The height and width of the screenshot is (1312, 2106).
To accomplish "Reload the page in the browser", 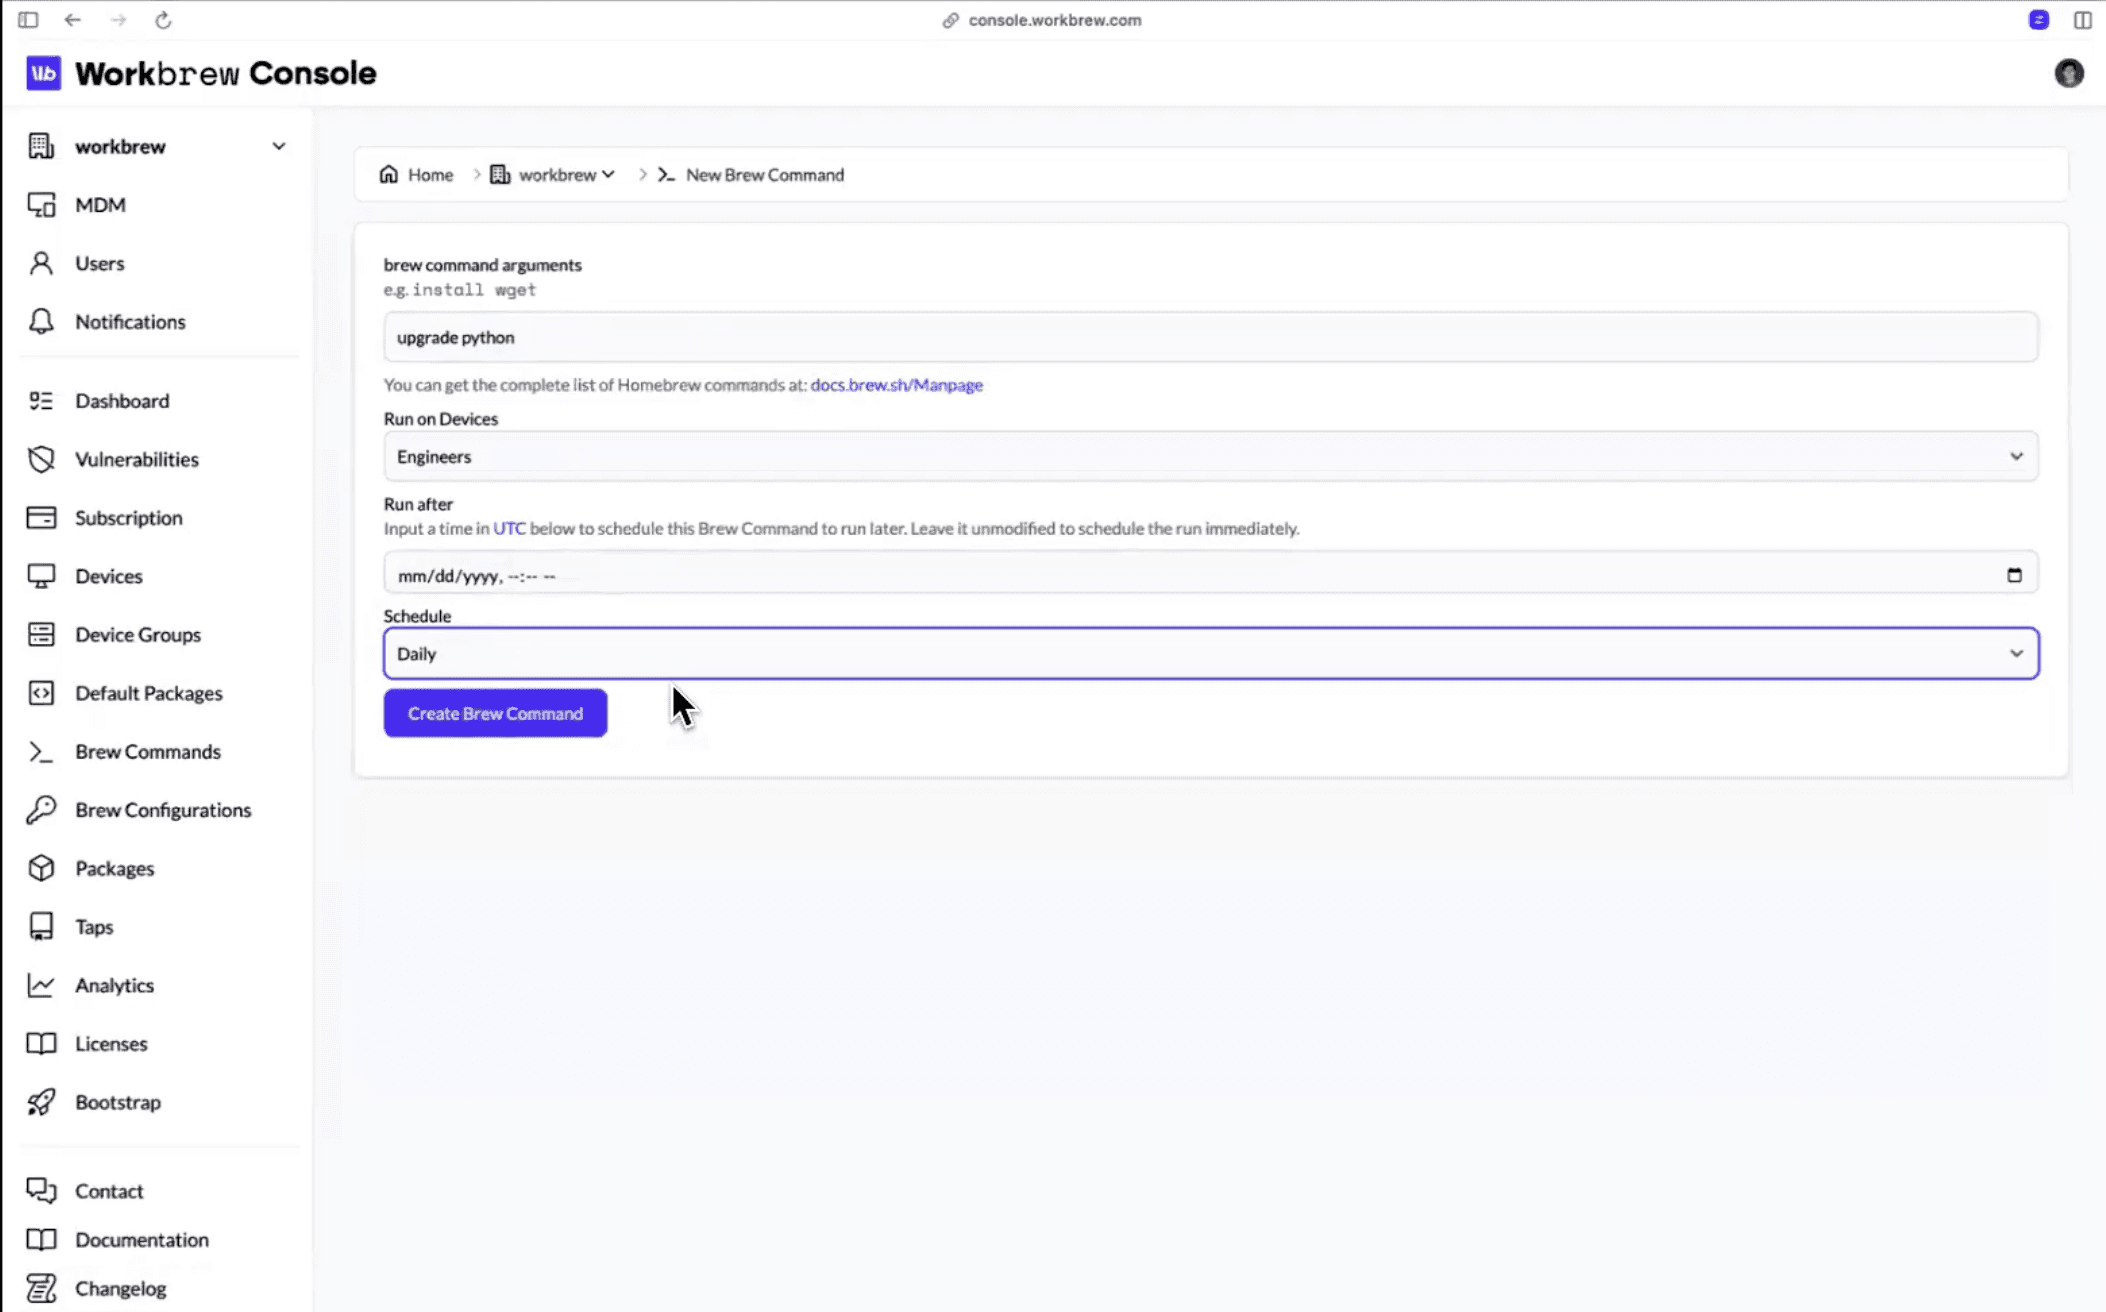I will coord(163,20).
